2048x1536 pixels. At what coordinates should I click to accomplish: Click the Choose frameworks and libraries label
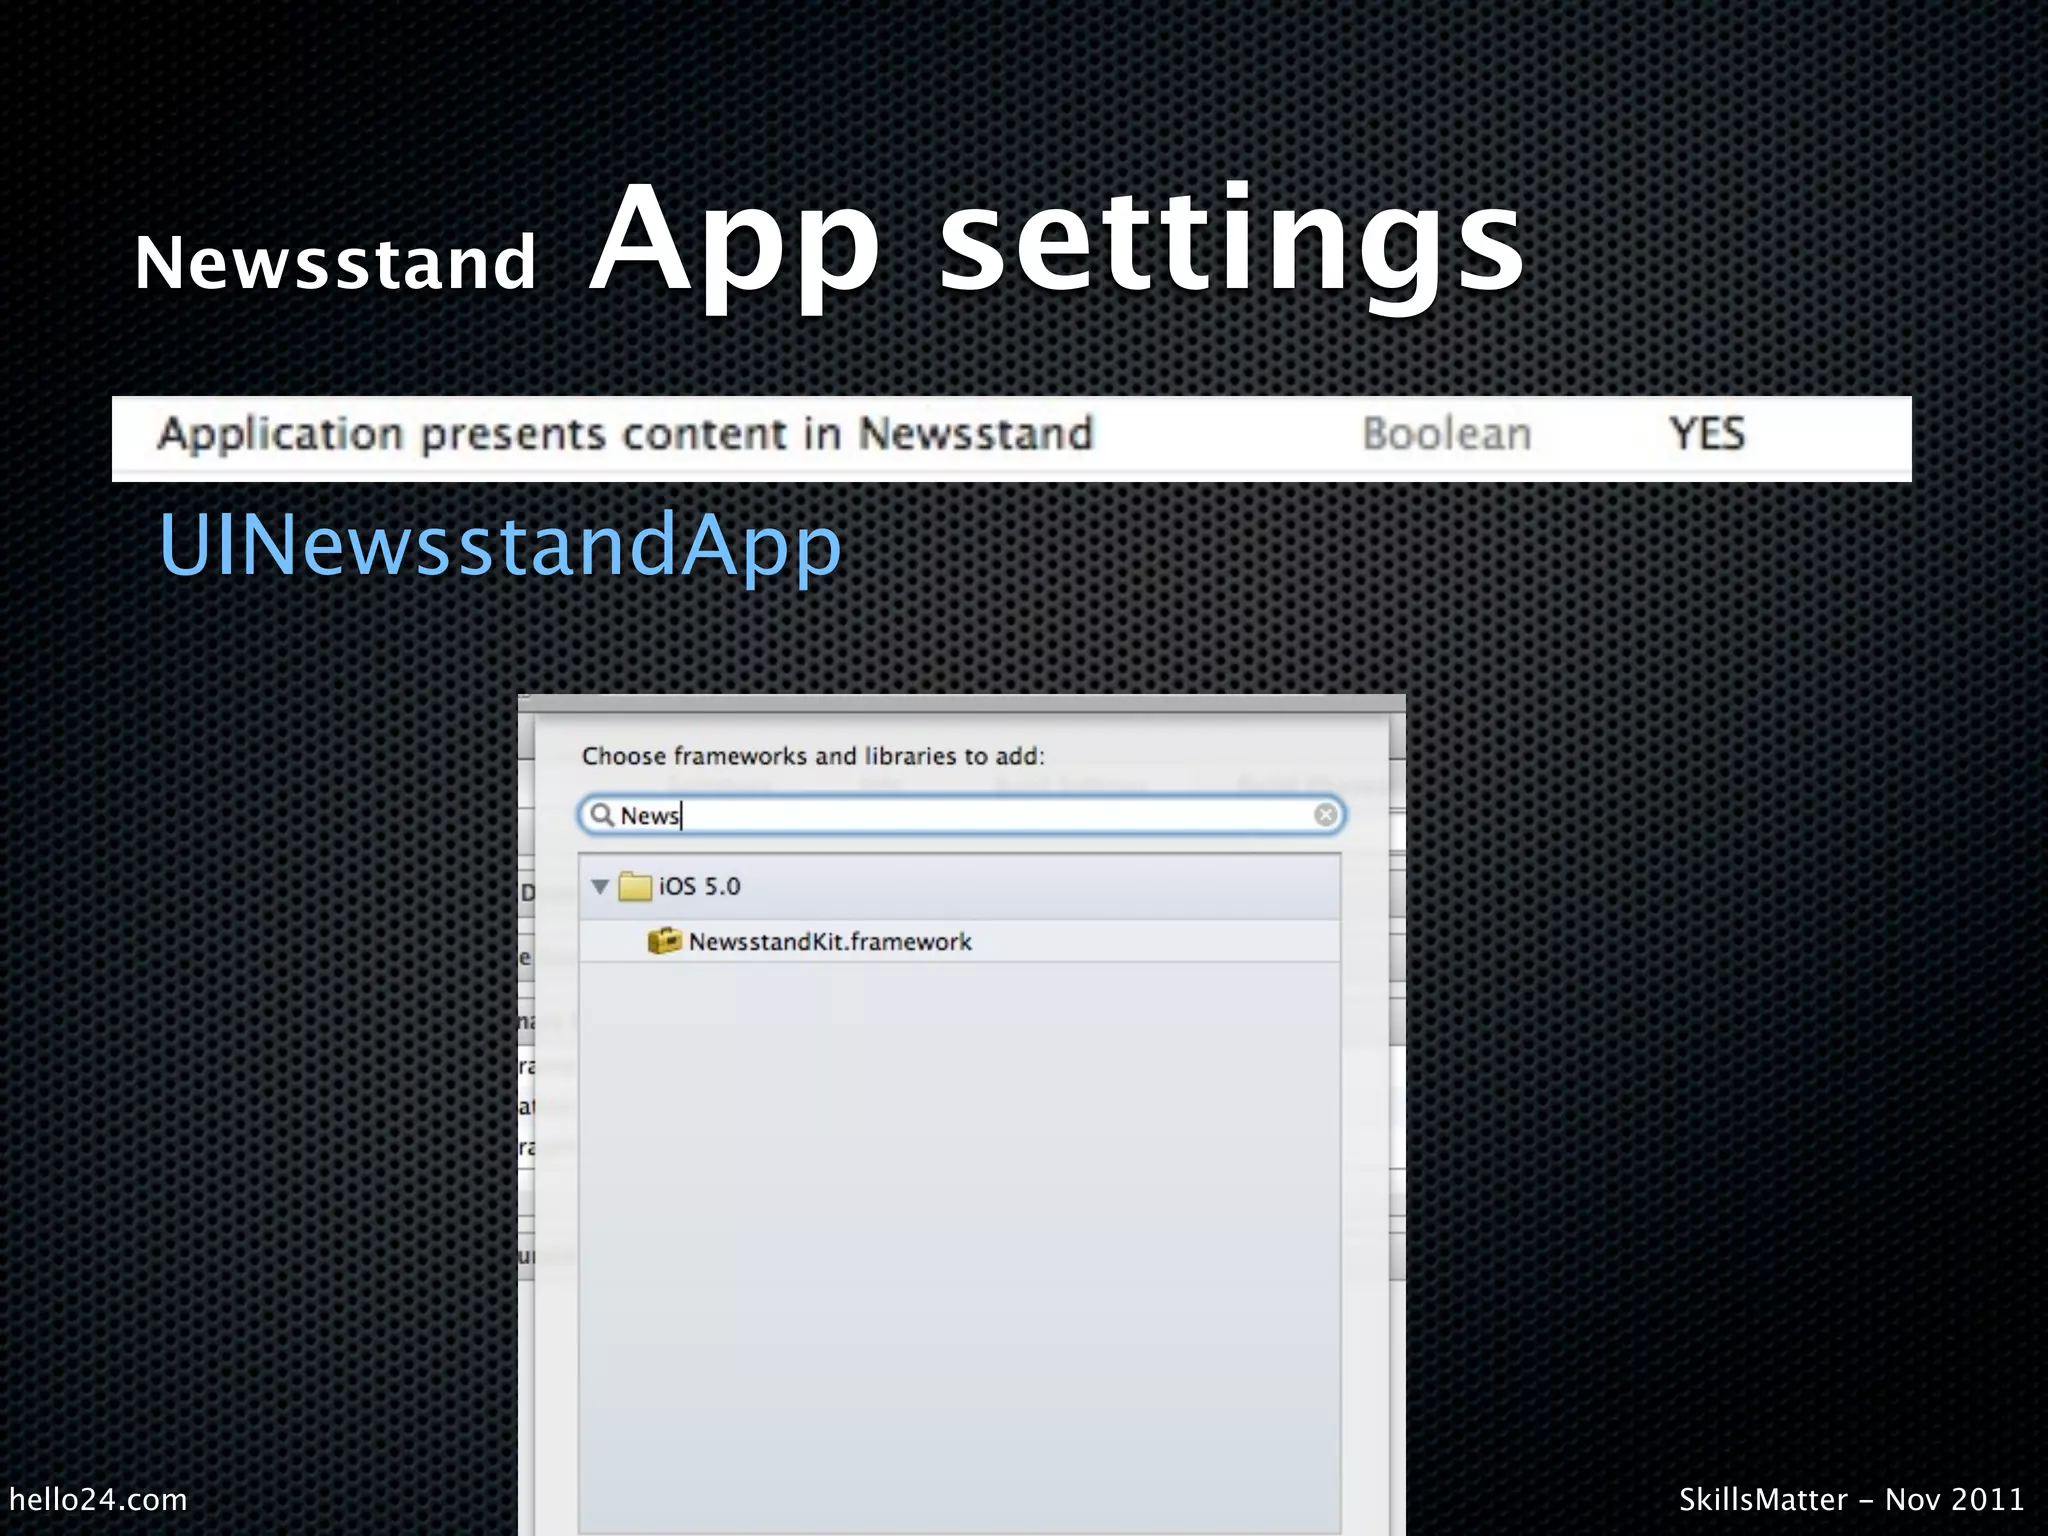point(813,756)
